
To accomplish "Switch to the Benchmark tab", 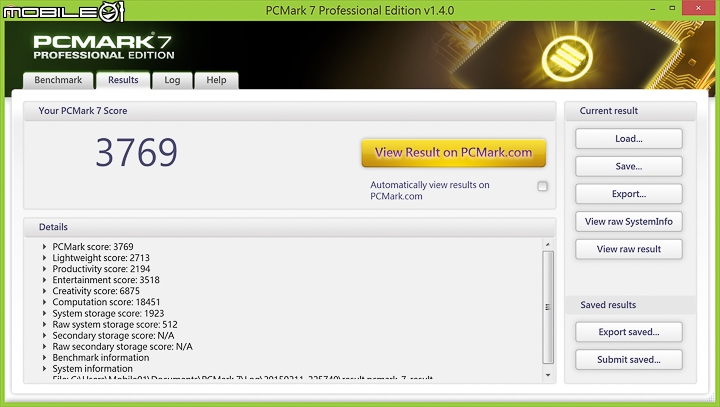I will point(58,80).
